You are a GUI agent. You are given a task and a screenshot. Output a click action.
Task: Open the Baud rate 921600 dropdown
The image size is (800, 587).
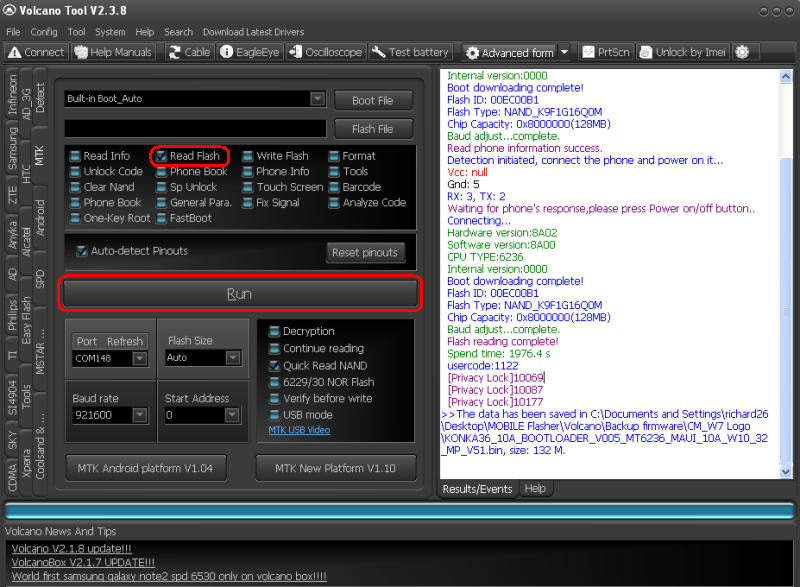[x=140, y=414]
